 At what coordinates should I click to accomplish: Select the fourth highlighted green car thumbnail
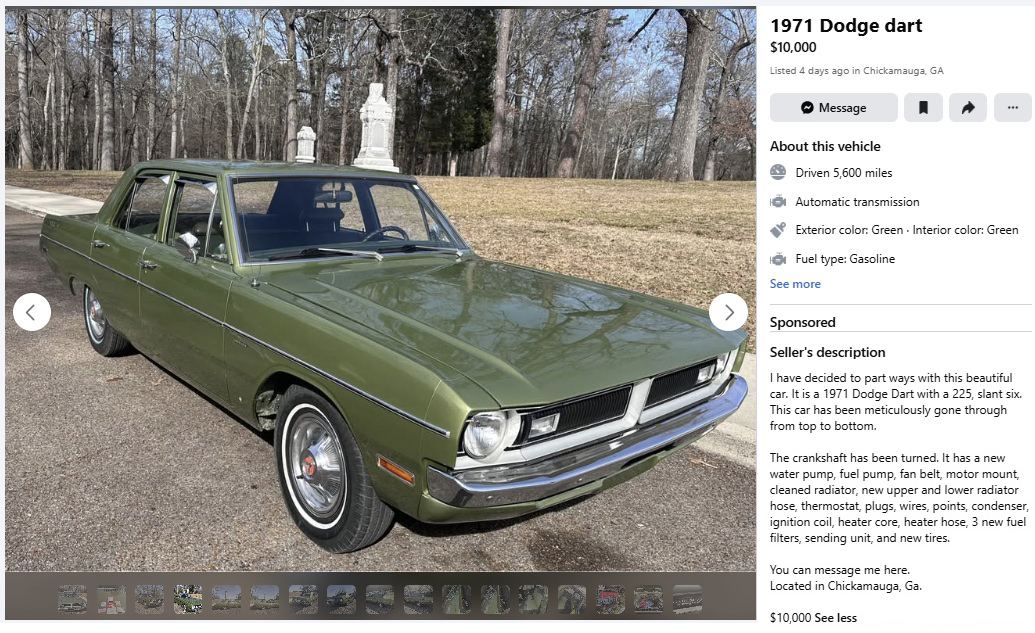187,599
